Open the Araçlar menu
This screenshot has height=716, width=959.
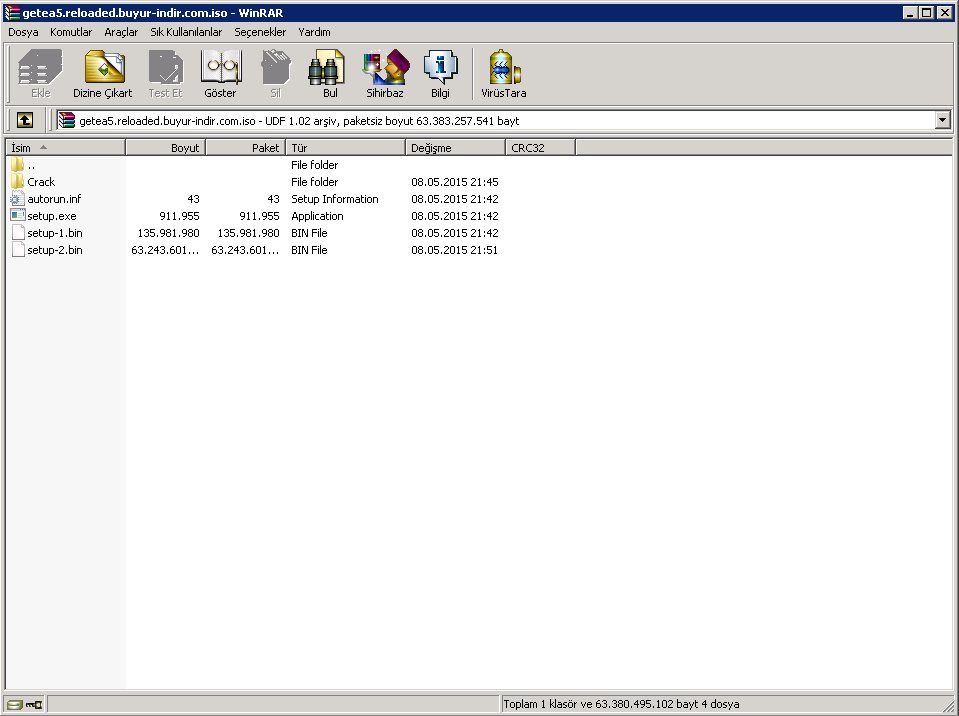[121, 32]
